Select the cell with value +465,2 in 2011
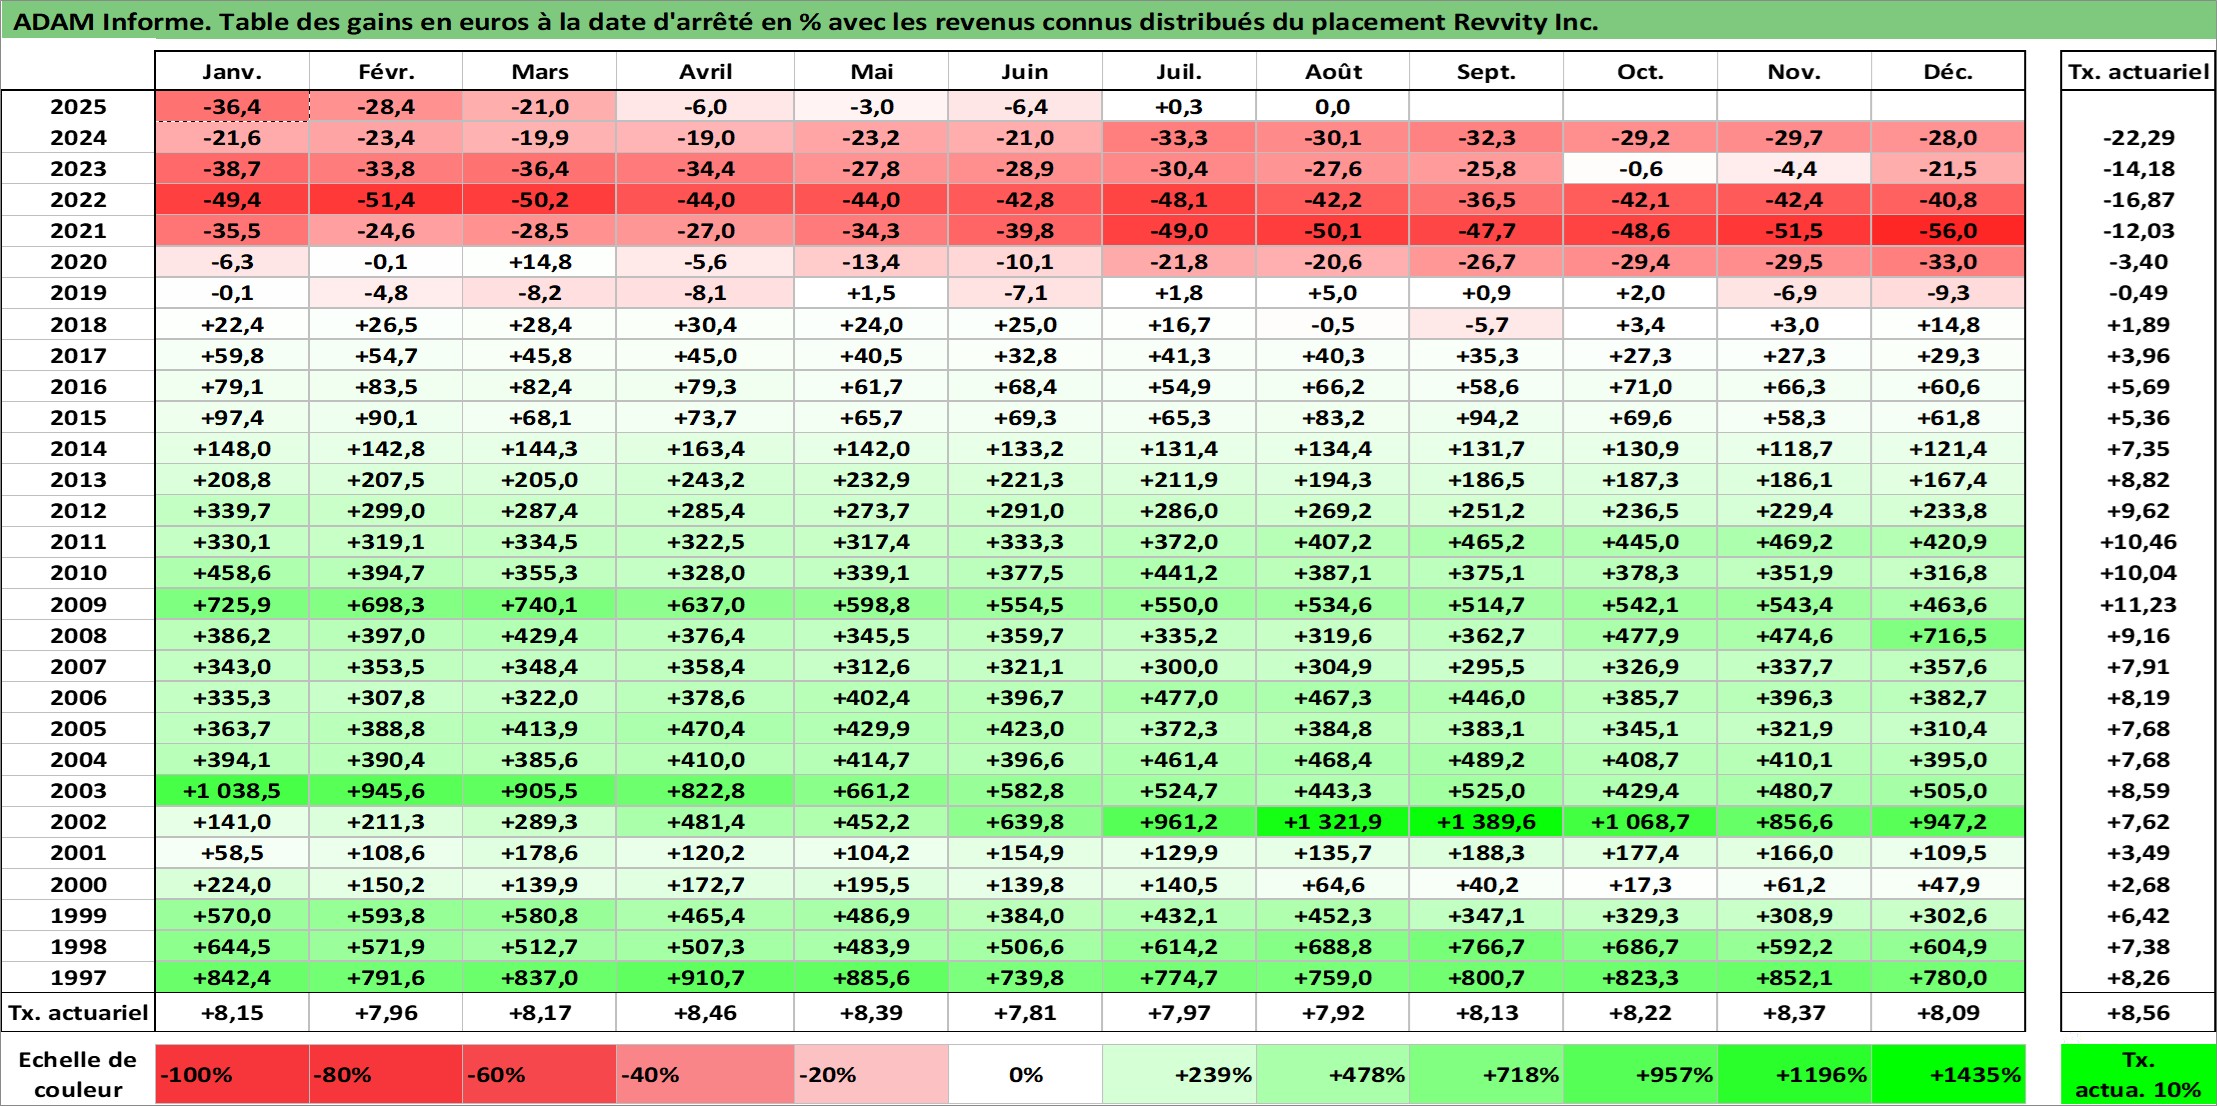The width and height of the screenshot is (2217, 1106). [x=1486, y=542]
